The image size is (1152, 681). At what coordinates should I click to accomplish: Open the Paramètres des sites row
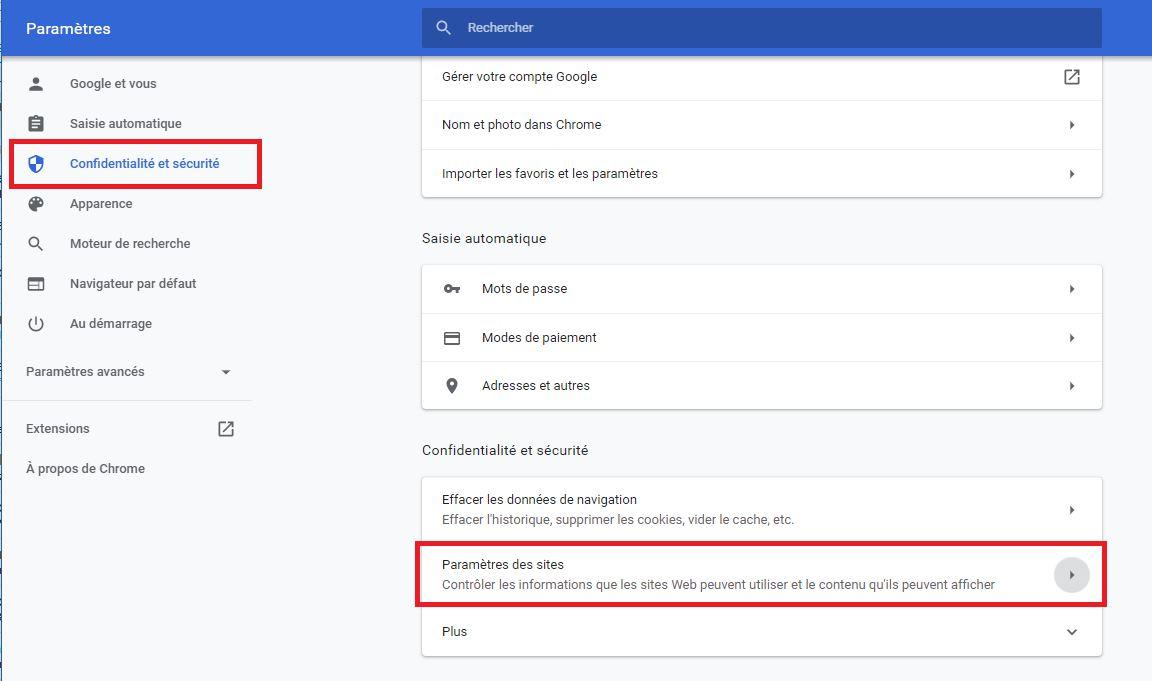pyautogui.click(x=762, y=574)
